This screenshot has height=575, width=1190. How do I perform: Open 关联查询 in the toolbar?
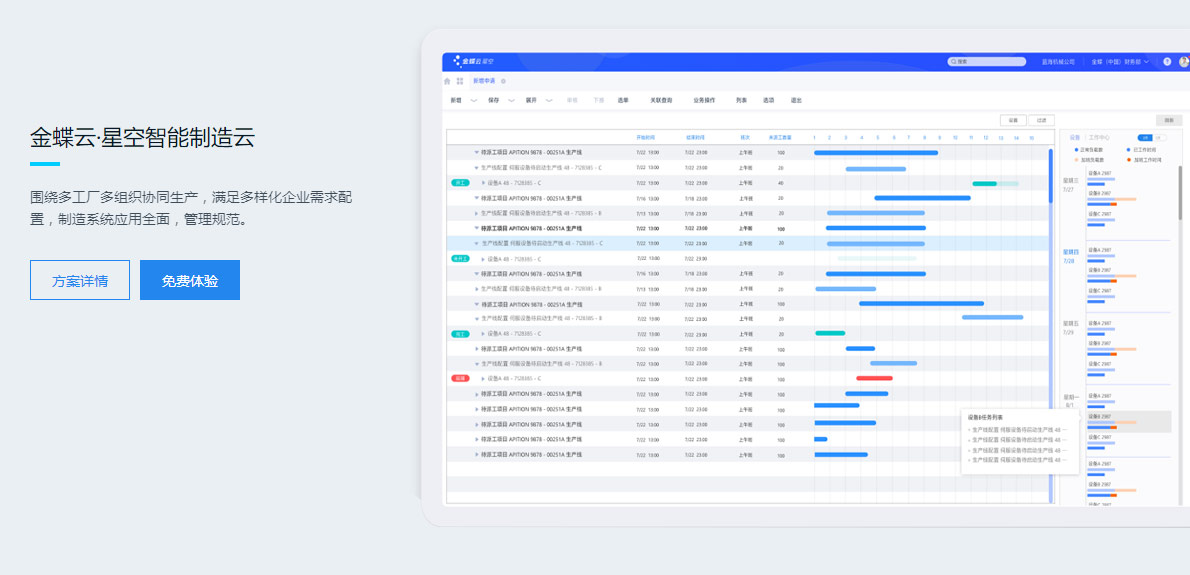pos(661,100)
